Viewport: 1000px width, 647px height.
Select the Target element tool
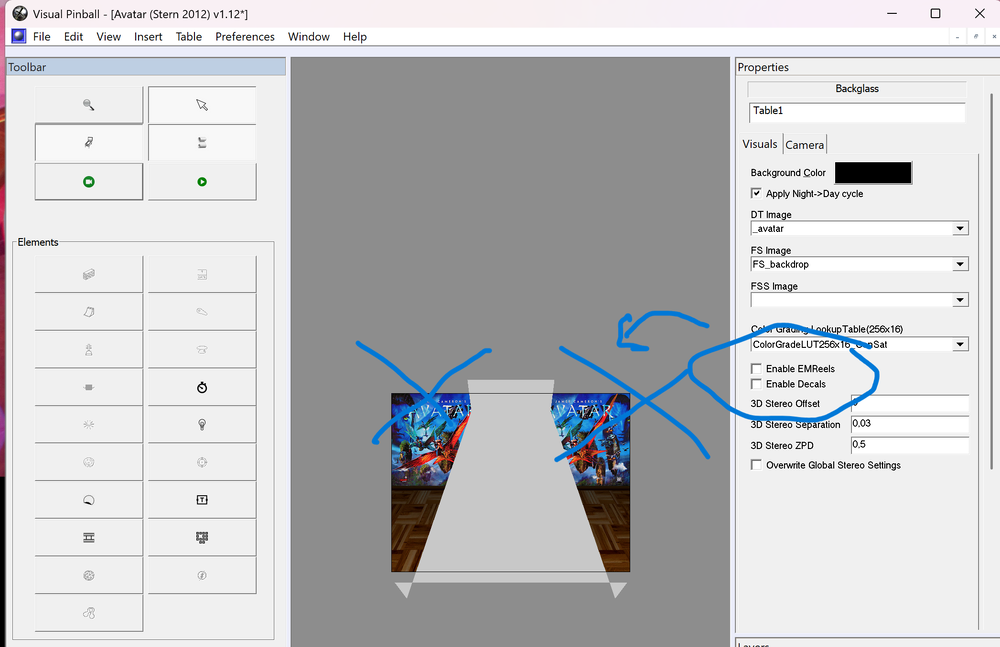pos(202,463)
